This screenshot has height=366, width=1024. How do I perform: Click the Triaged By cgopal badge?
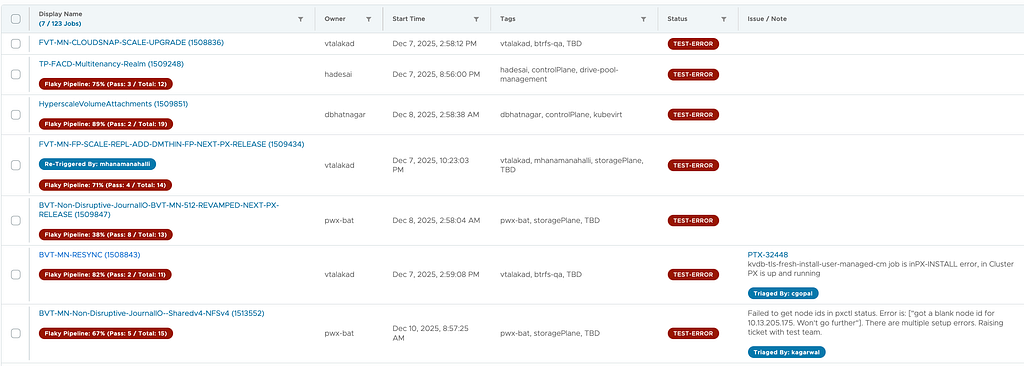(x=783, y=293)
